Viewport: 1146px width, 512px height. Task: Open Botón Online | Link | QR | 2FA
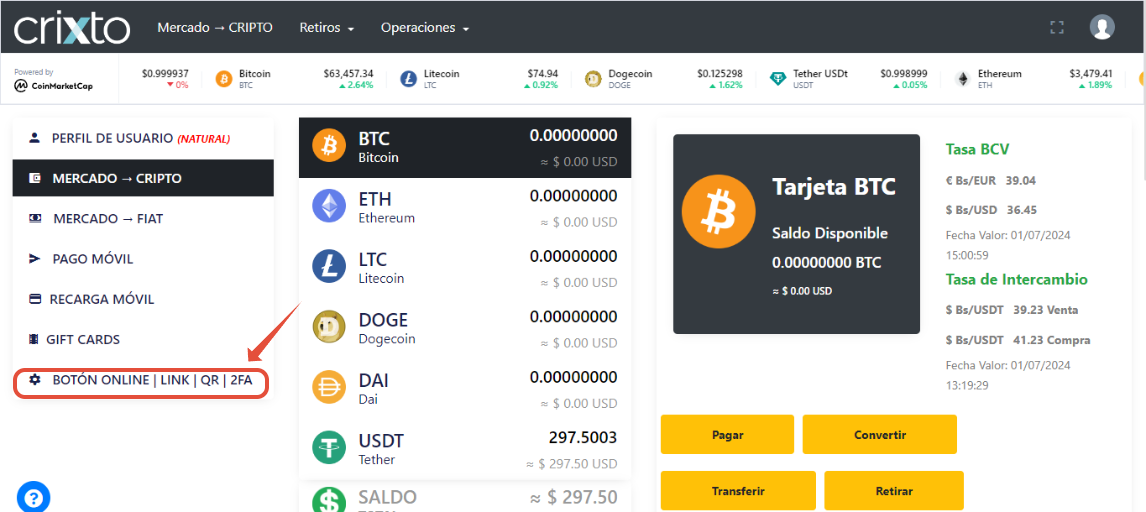(x=143, y=381)
